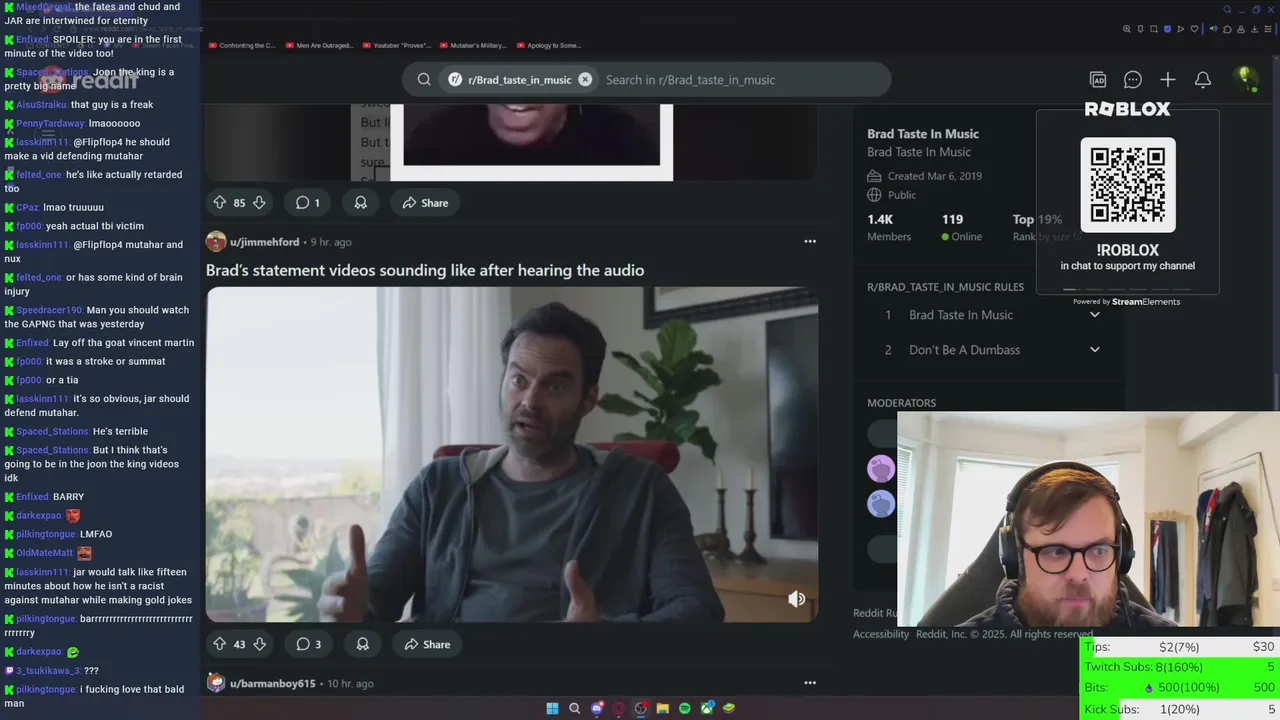Open the Reddit advertise icon

1098,79
